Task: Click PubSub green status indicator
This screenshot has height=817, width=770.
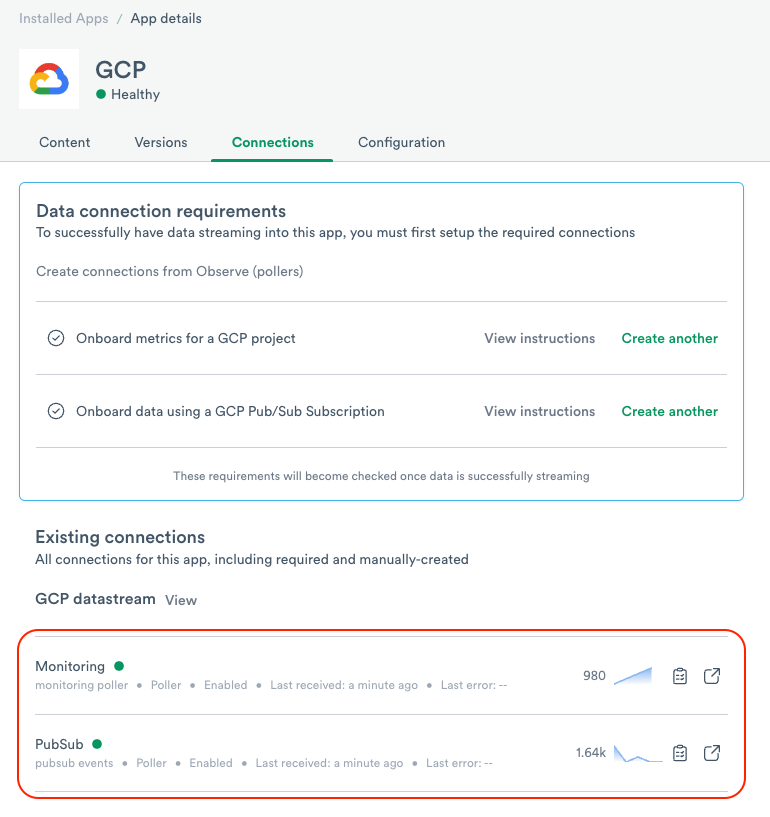Action: [97, 744]
